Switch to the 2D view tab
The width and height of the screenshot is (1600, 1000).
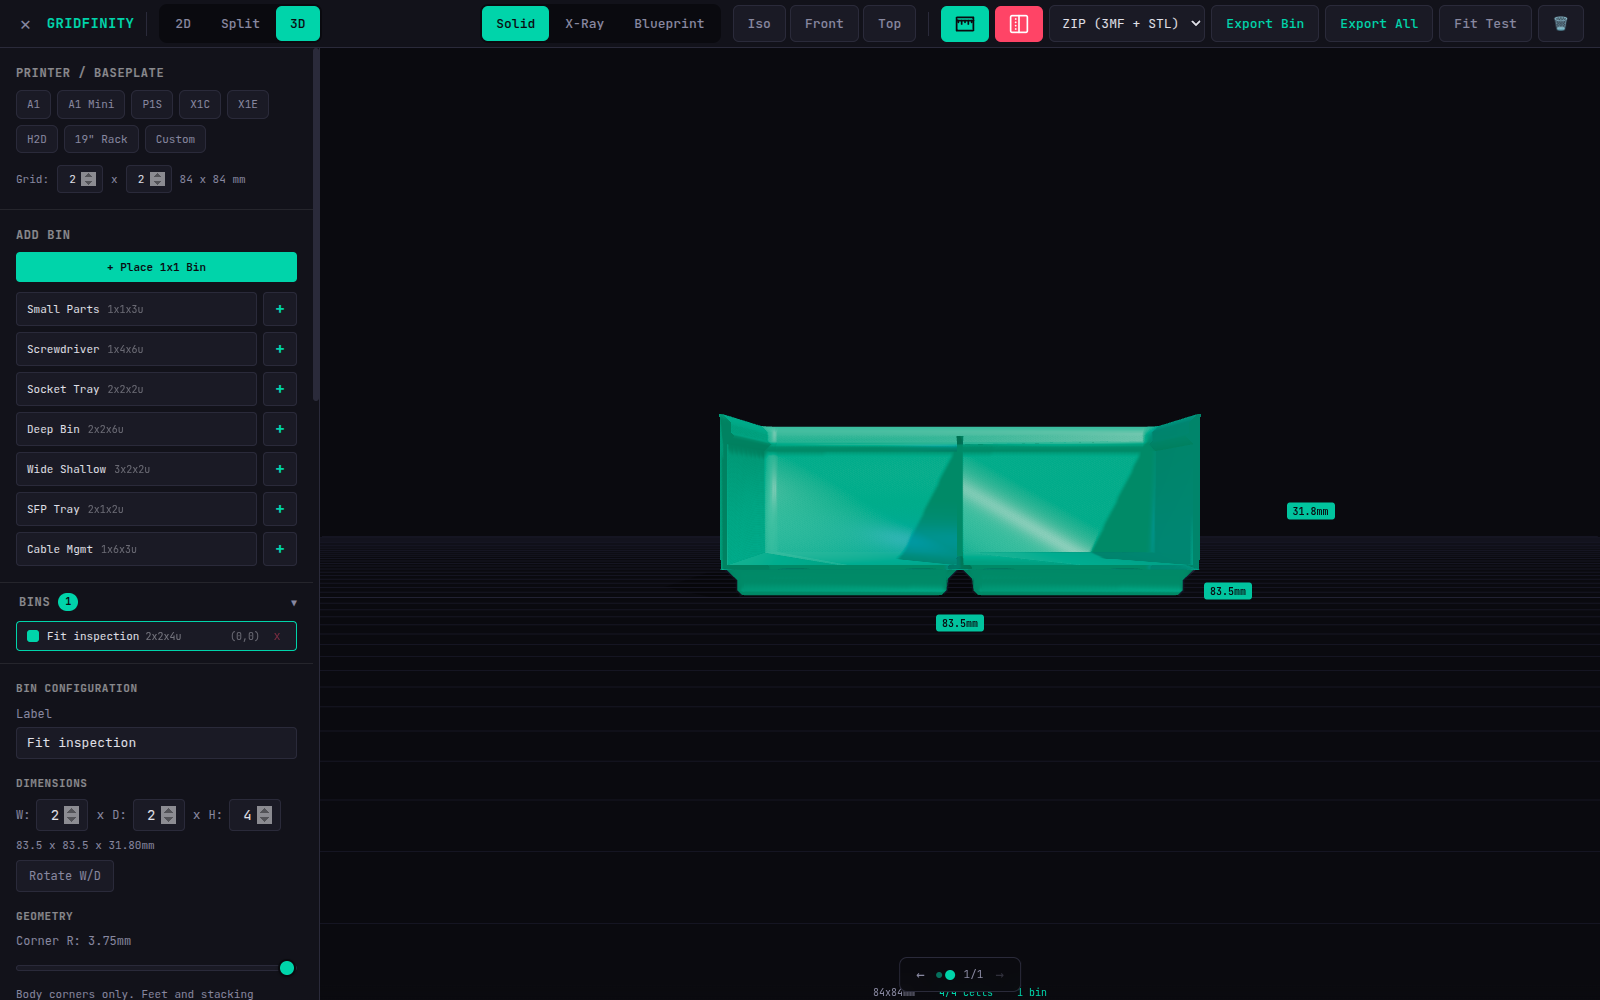(x=183, y=24)
